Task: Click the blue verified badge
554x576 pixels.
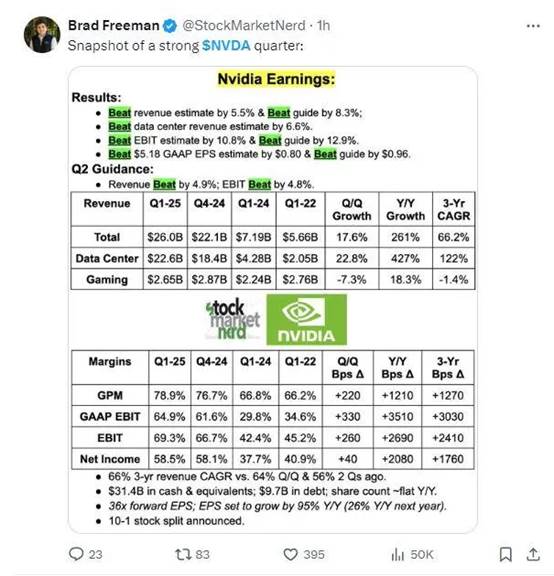Action: point(170,26)
